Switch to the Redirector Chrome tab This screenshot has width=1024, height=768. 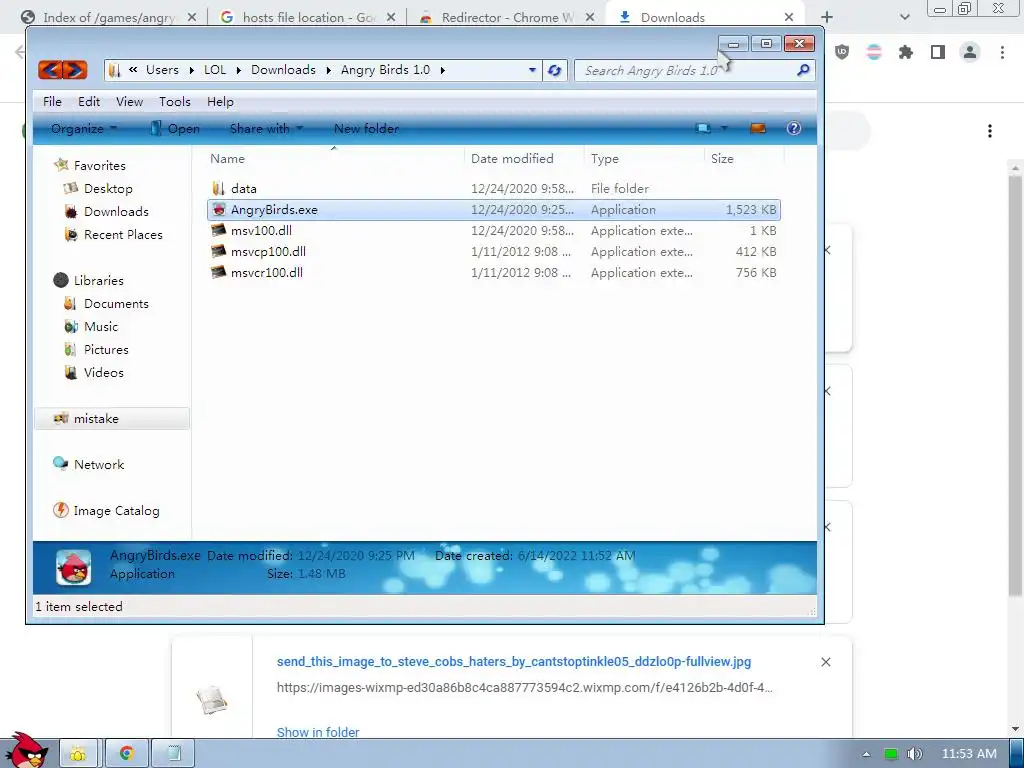coord(506,18)
